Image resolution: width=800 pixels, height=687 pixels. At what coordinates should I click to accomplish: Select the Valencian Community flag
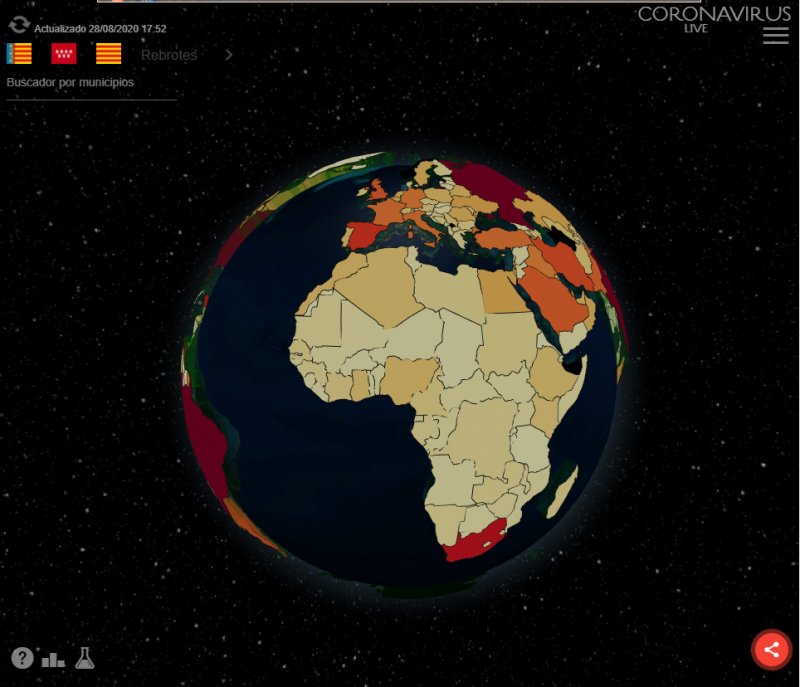tap(19, 54)
